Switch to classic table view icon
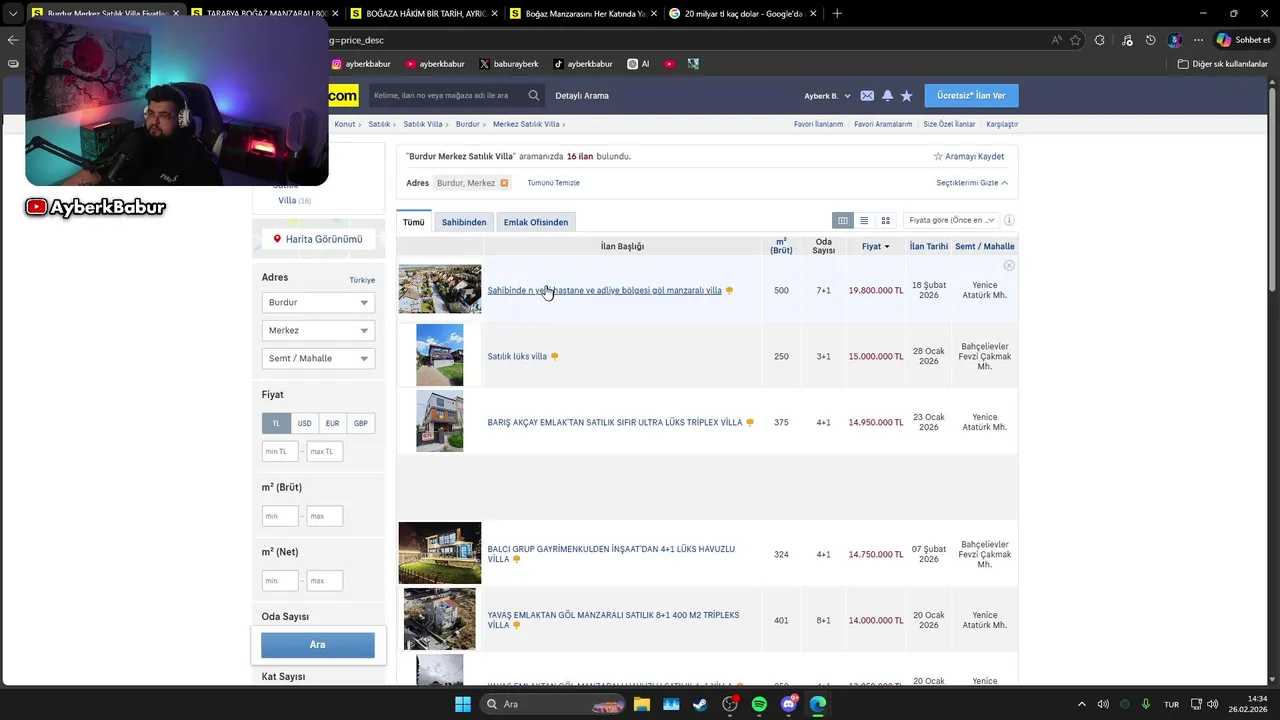The height and width of the screenshot is (720, 1280). [843, 220]
